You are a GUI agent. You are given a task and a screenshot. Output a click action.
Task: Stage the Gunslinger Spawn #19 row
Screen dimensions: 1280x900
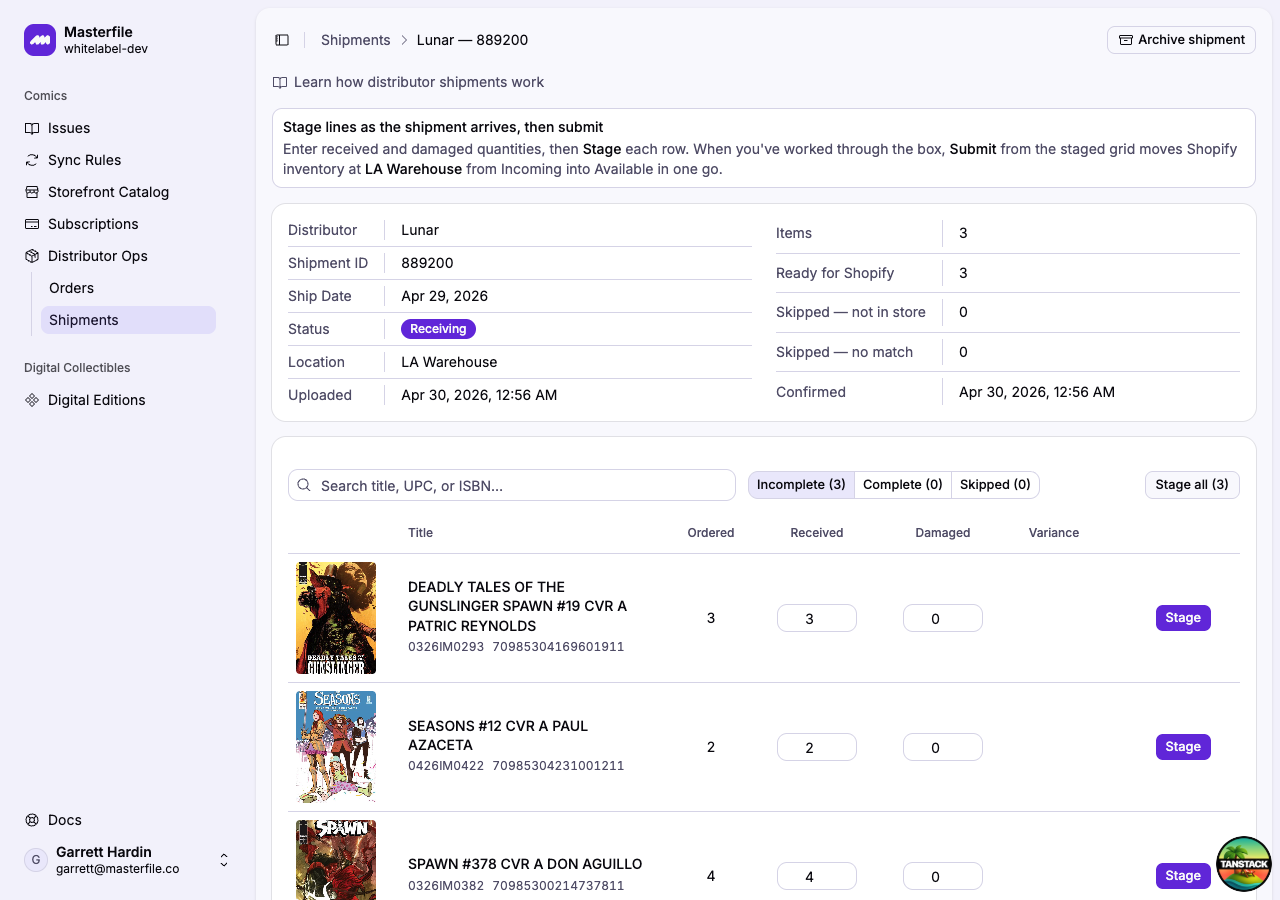[1183, 618]
